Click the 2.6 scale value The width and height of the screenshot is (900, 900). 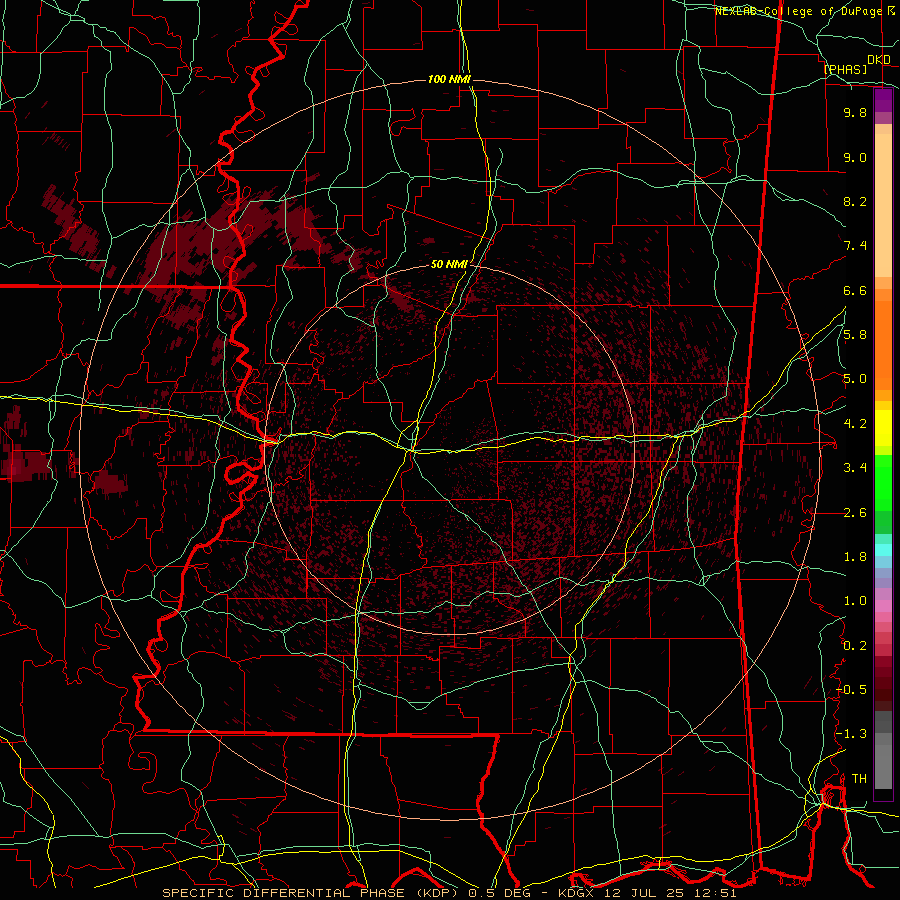point(855,513)
